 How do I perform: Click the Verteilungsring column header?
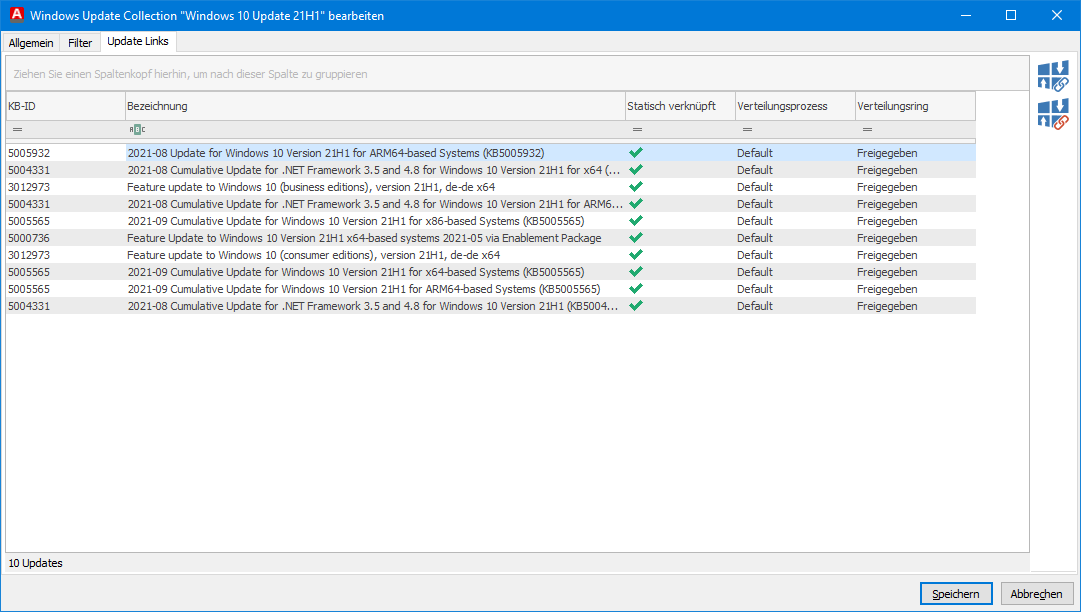(915, 106)
